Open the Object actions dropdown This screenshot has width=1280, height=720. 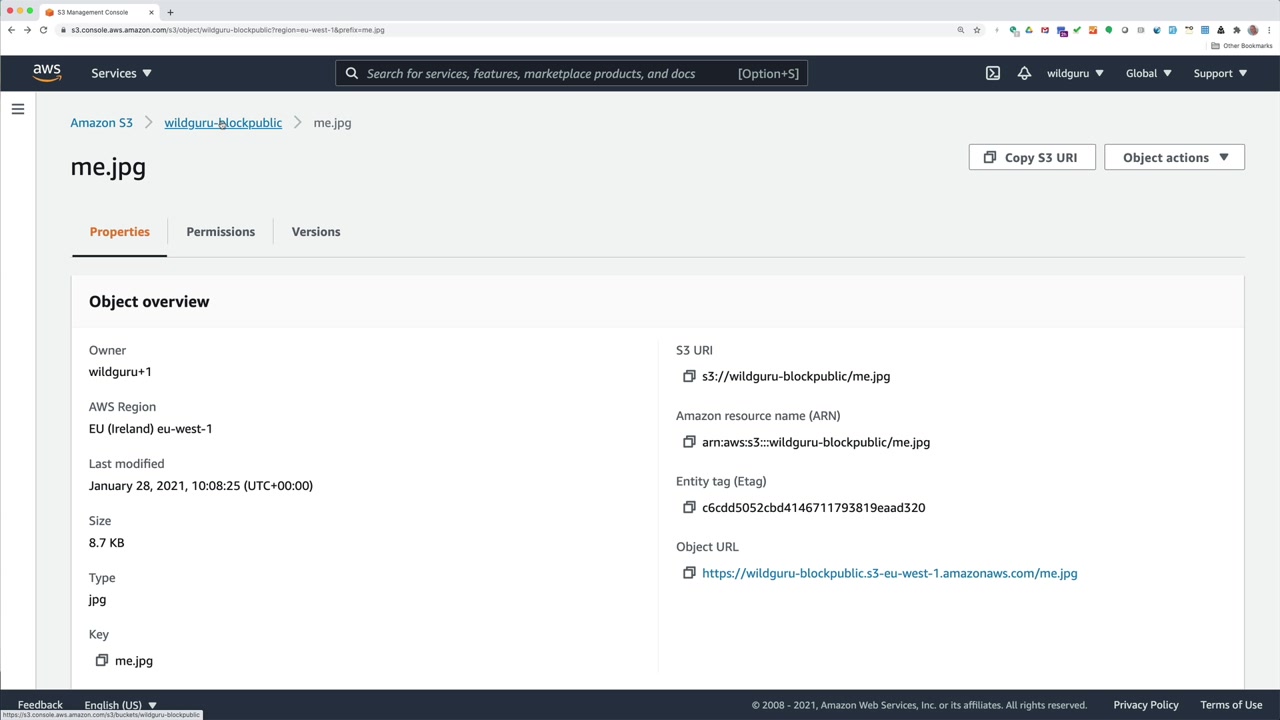click(1174, 157)
